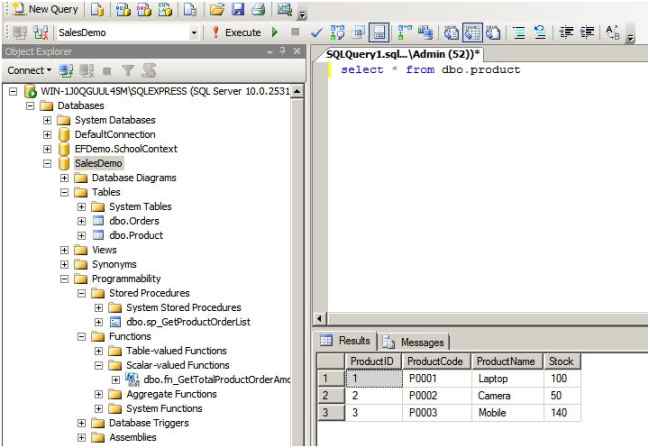Open a new Database Engine Query
The image size is (650, 448).
coord(97,9)
